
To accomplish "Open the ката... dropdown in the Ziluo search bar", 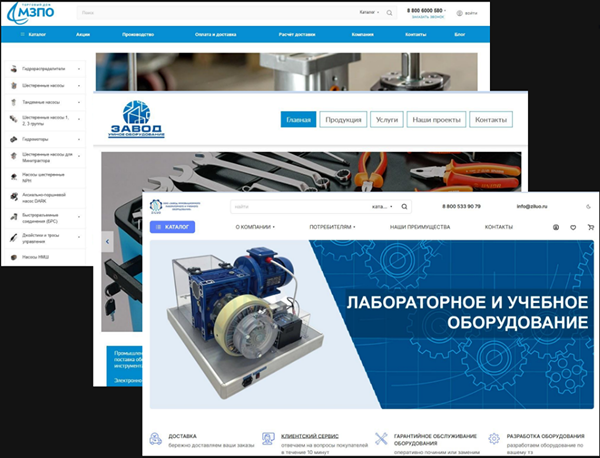I will coord(382,207).
